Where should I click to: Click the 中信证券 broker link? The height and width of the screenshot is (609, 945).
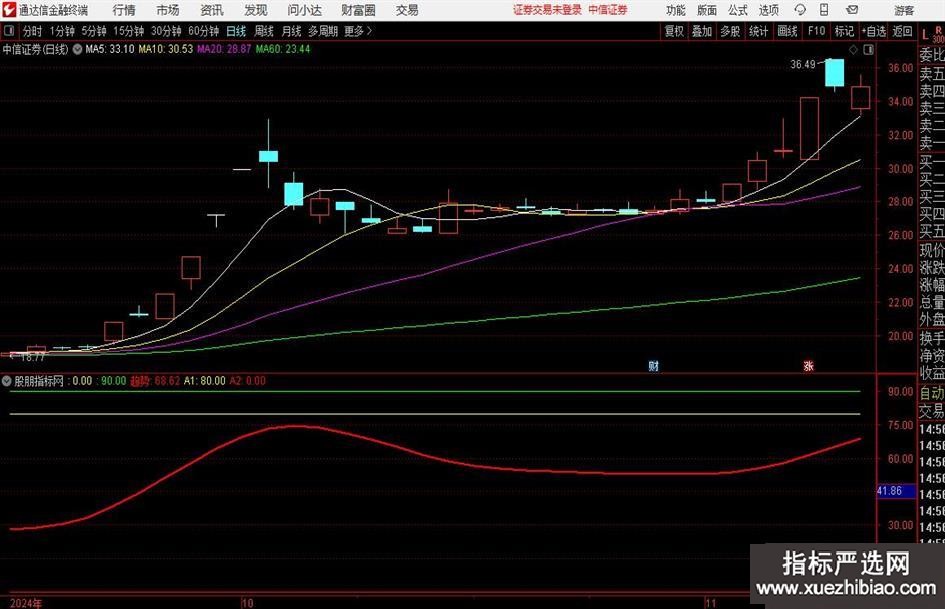point(608,10)
